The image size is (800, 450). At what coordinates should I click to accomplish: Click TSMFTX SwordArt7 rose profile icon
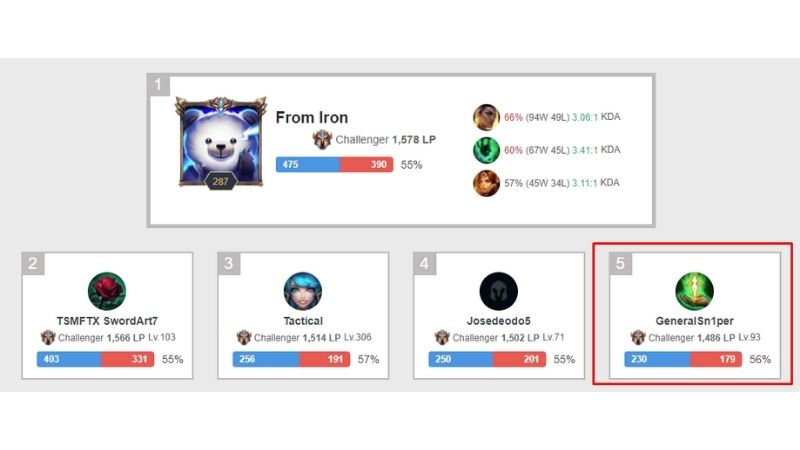[107, 291]
